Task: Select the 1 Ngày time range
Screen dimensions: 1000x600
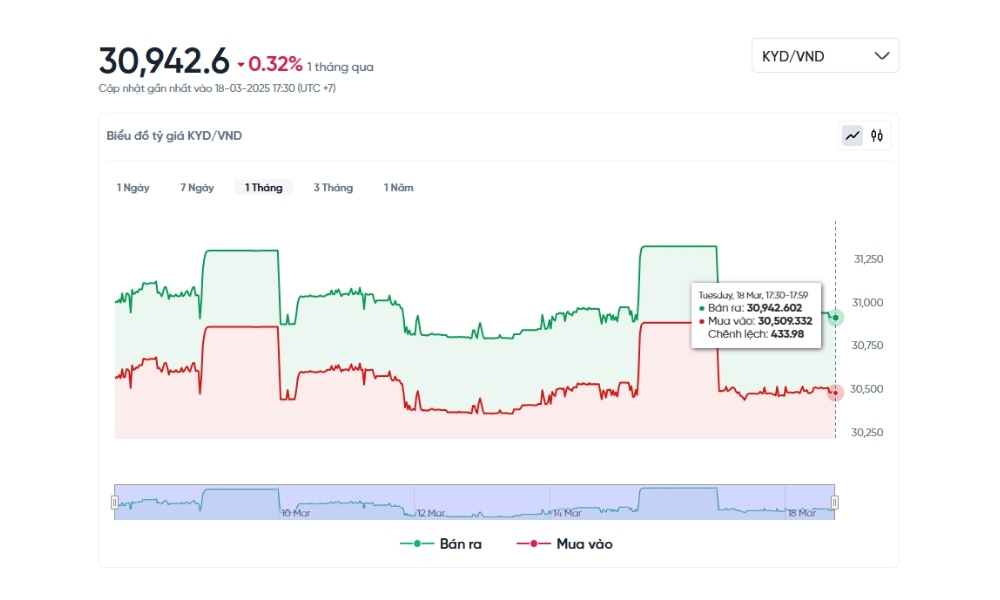Action: tap(133, 188)
